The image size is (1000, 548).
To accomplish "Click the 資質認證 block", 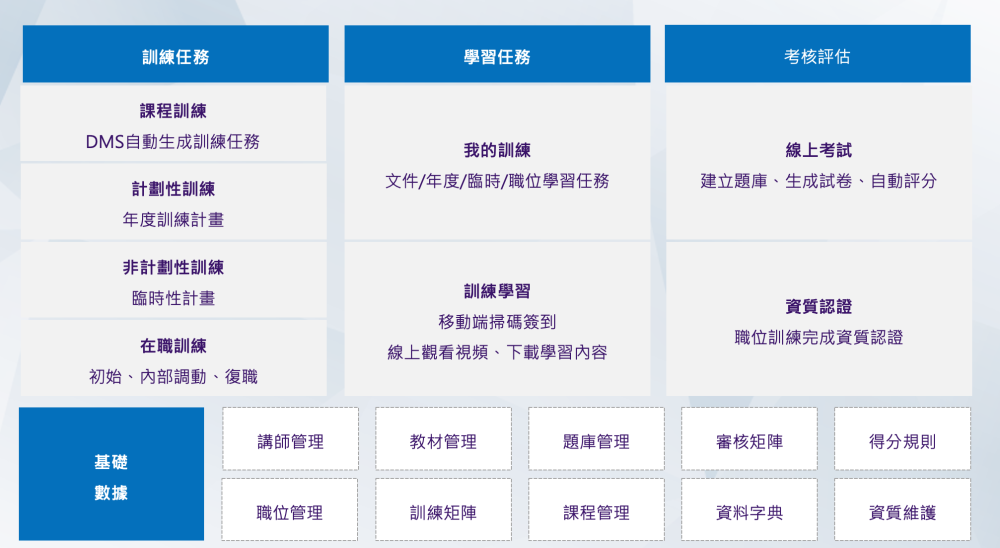I will coord(818,321).
